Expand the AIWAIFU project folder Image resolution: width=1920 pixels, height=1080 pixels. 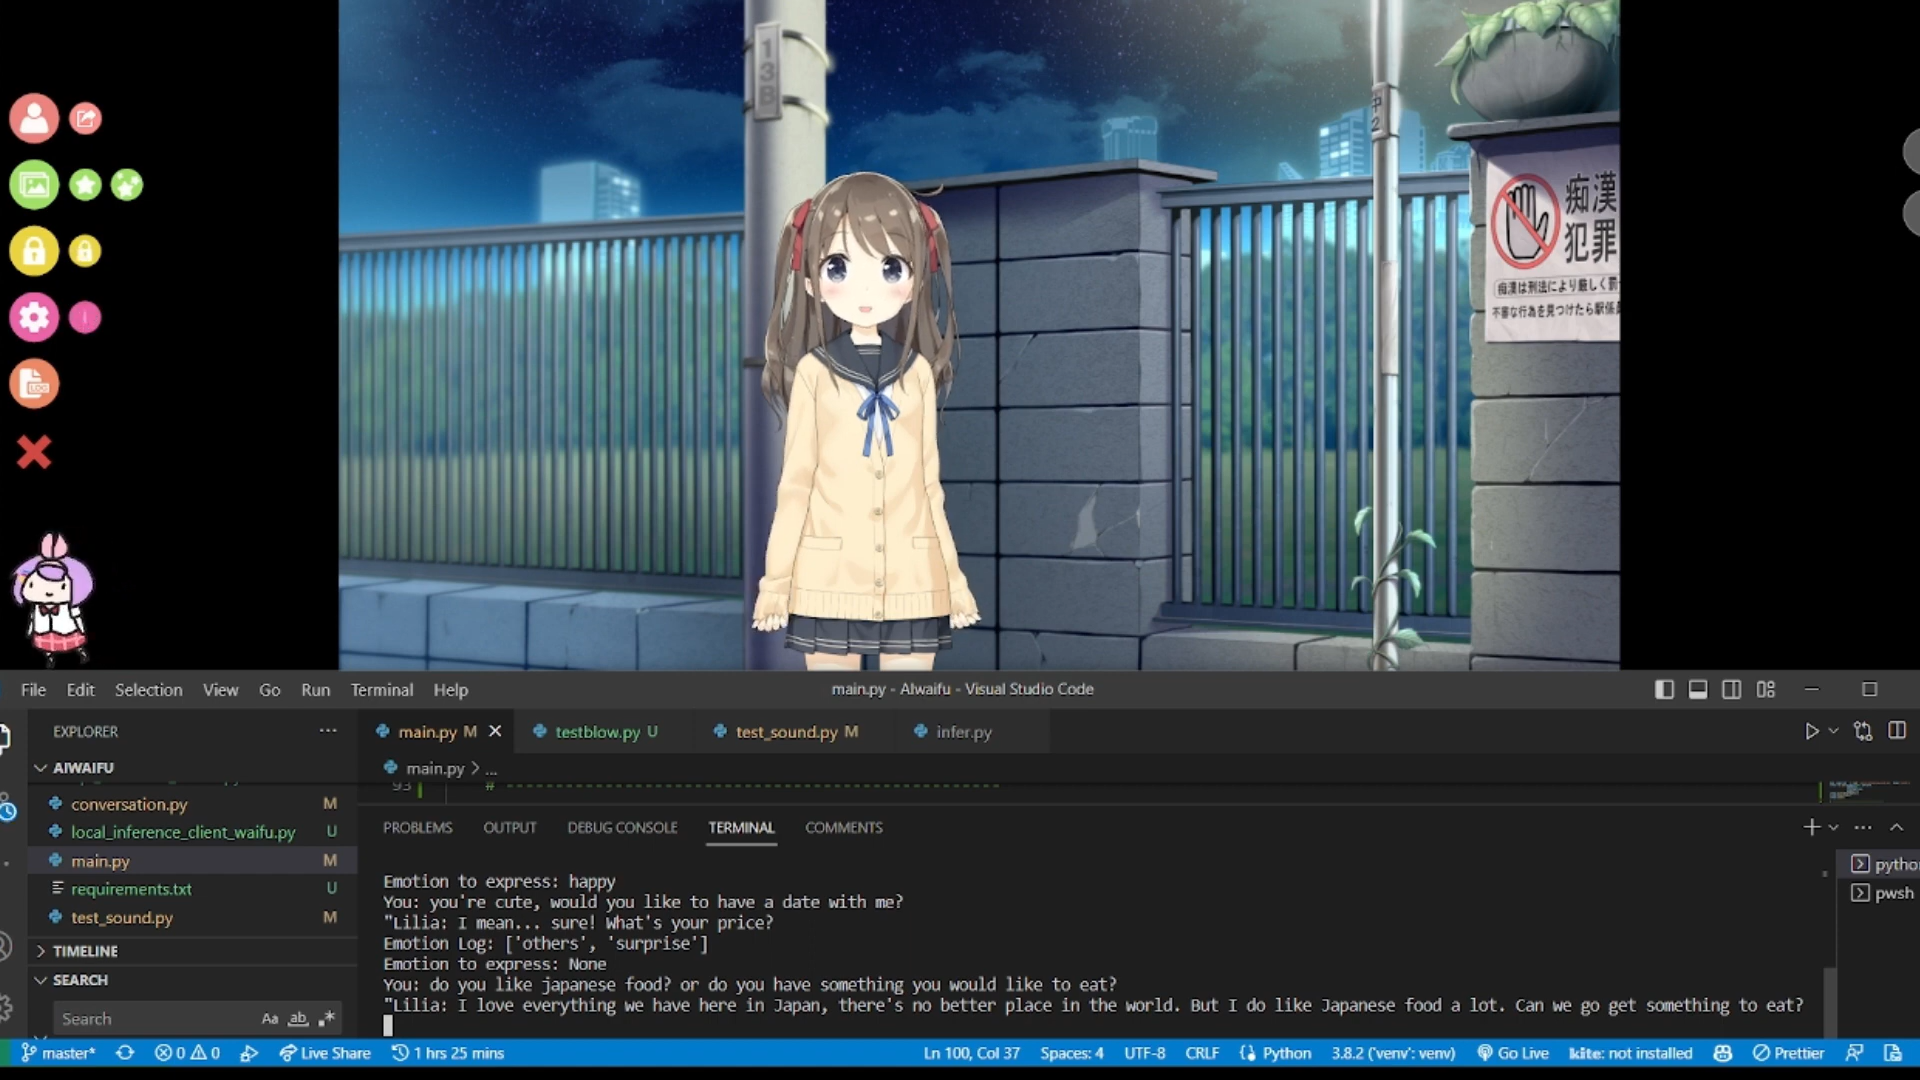[x=38, y=766]
